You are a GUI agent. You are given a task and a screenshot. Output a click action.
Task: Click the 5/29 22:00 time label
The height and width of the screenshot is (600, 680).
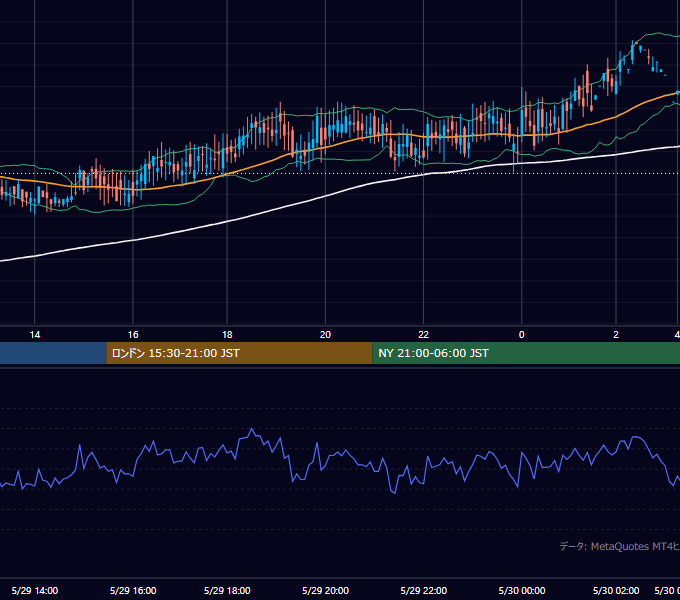click(424, 590)
